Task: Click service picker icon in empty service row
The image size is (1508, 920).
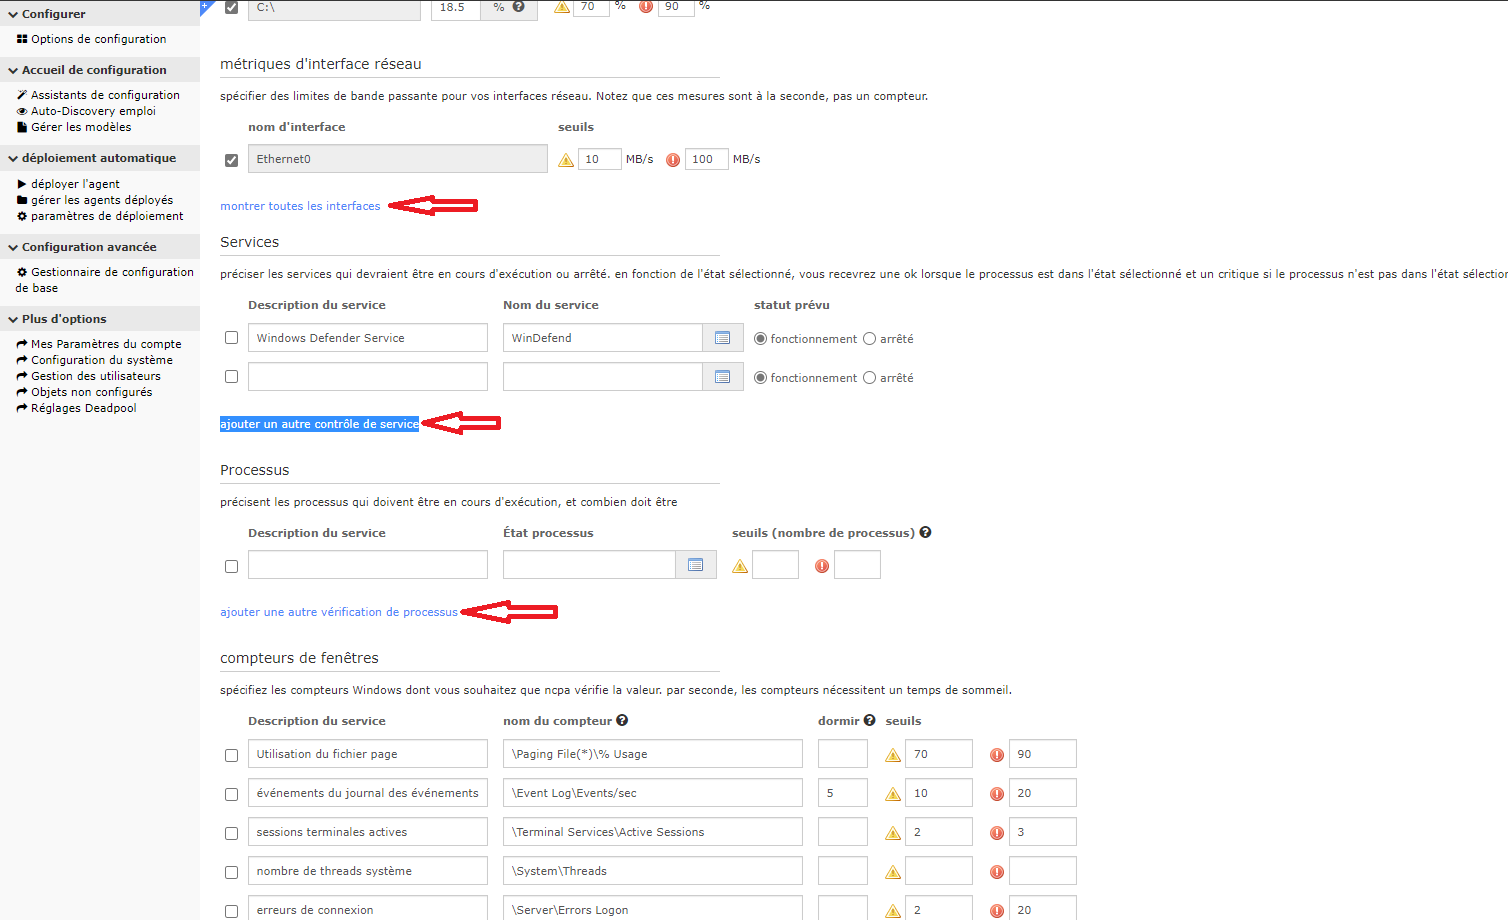Action: [722, 377]
